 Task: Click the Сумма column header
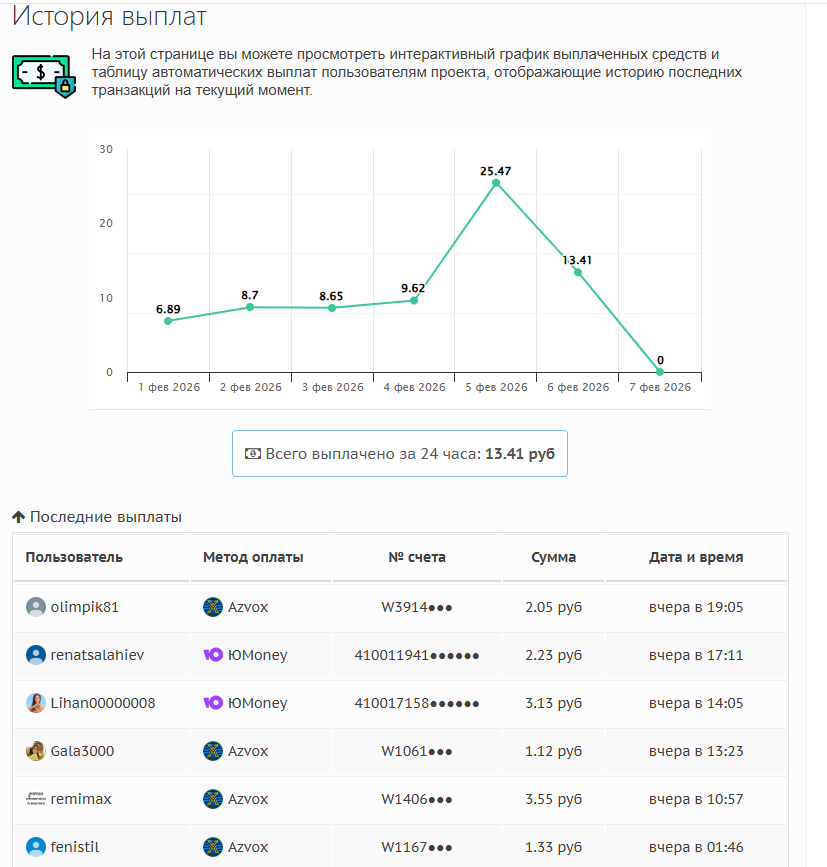coord(553,557)
